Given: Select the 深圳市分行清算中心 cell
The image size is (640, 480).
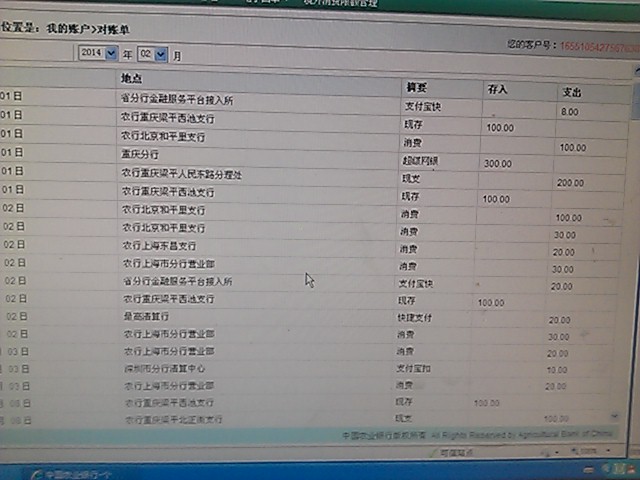Looking at the screenshot, I should tap(164, 369).
